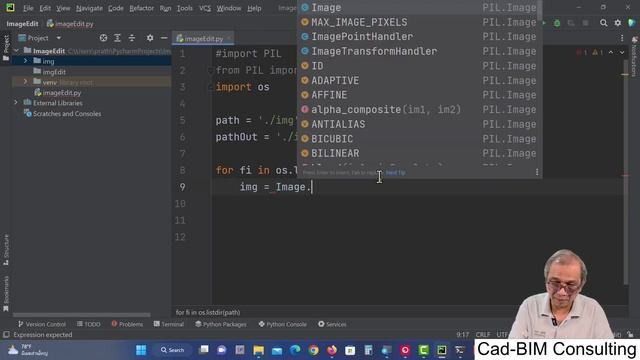The image size is (640, 360).
Task: Open the Project panel gear options
Action: [150, 38]
